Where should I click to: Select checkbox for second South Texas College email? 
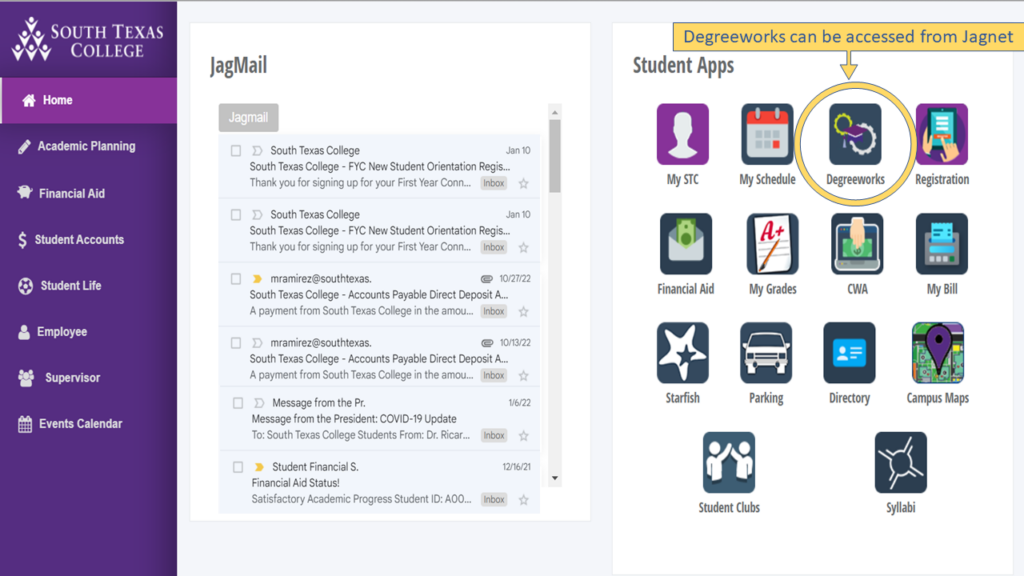236,215
